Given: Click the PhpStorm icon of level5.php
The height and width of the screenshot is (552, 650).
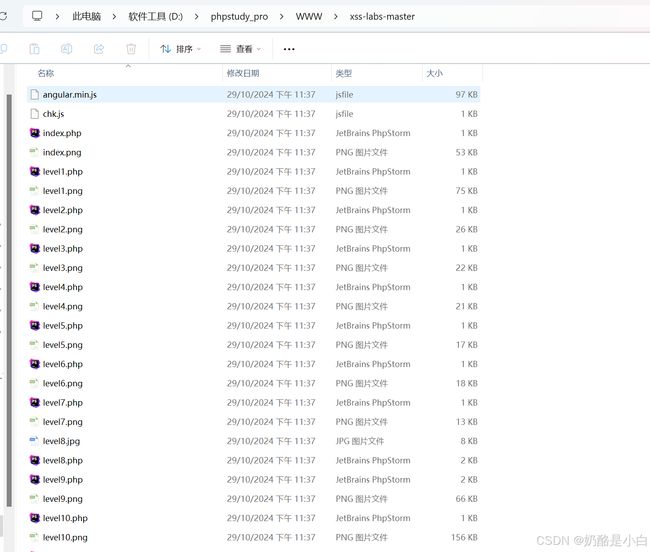Looking at the screenshot, I should pyautogui.click(x=35, y=326).
